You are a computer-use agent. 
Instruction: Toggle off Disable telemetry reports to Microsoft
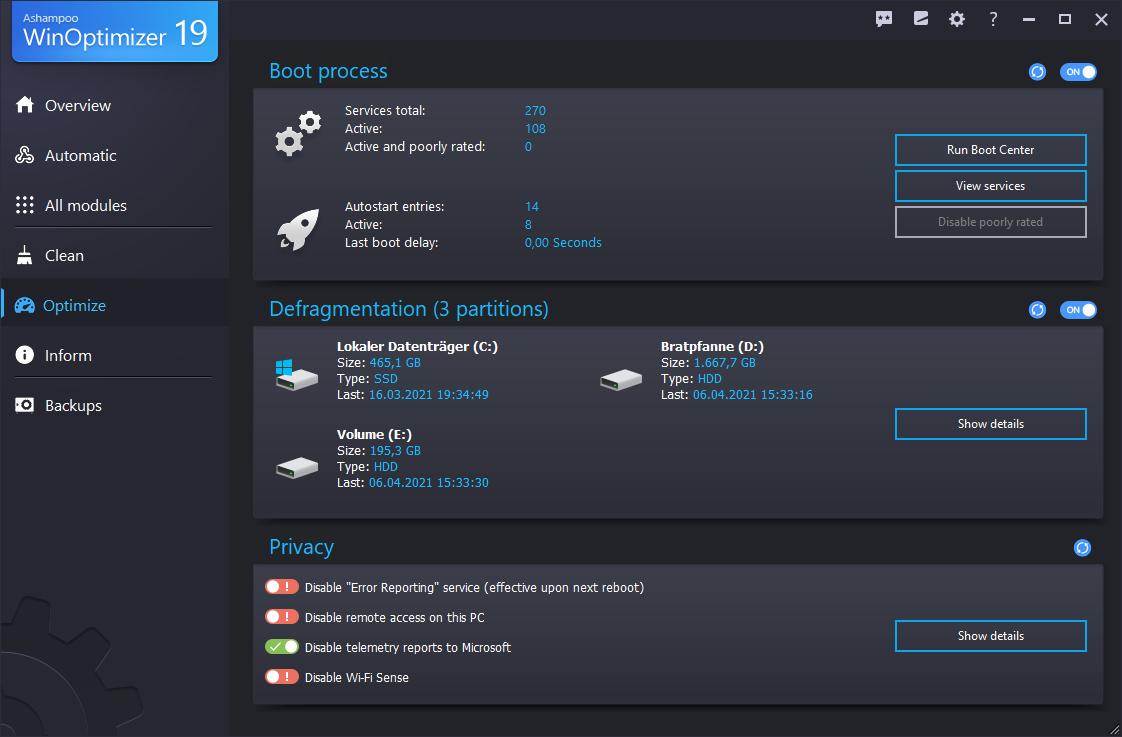coord(281,646)
